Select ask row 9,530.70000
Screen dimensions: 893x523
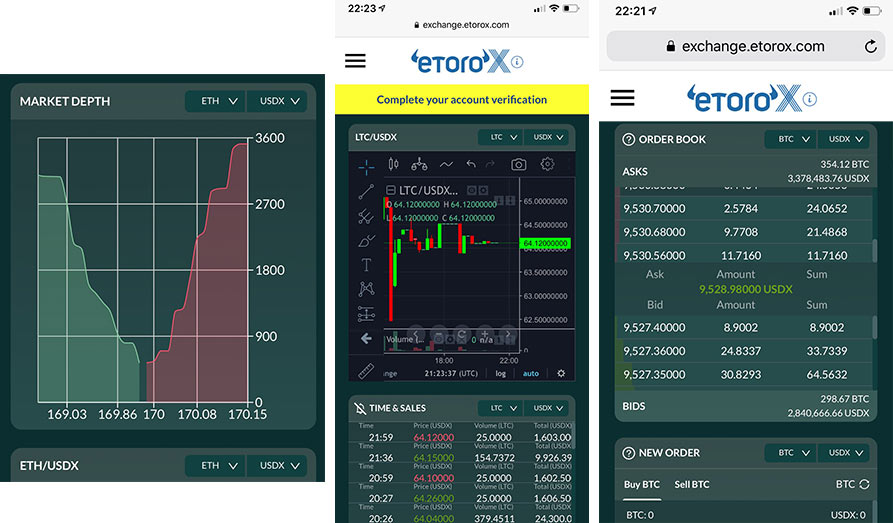click(x=744, y=209)
